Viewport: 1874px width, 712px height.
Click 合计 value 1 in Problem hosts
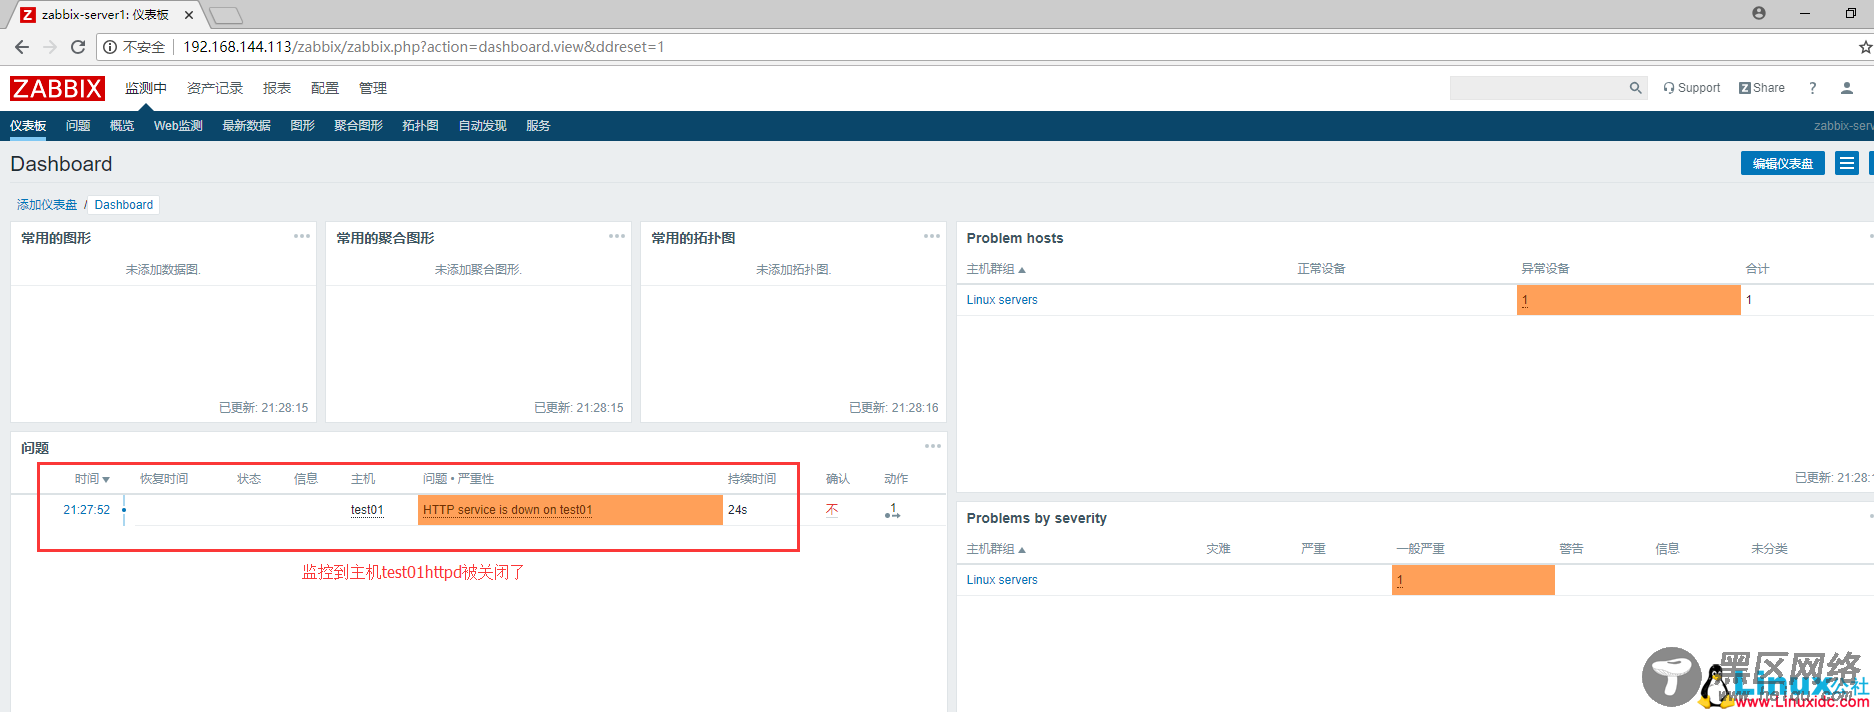1749,300
